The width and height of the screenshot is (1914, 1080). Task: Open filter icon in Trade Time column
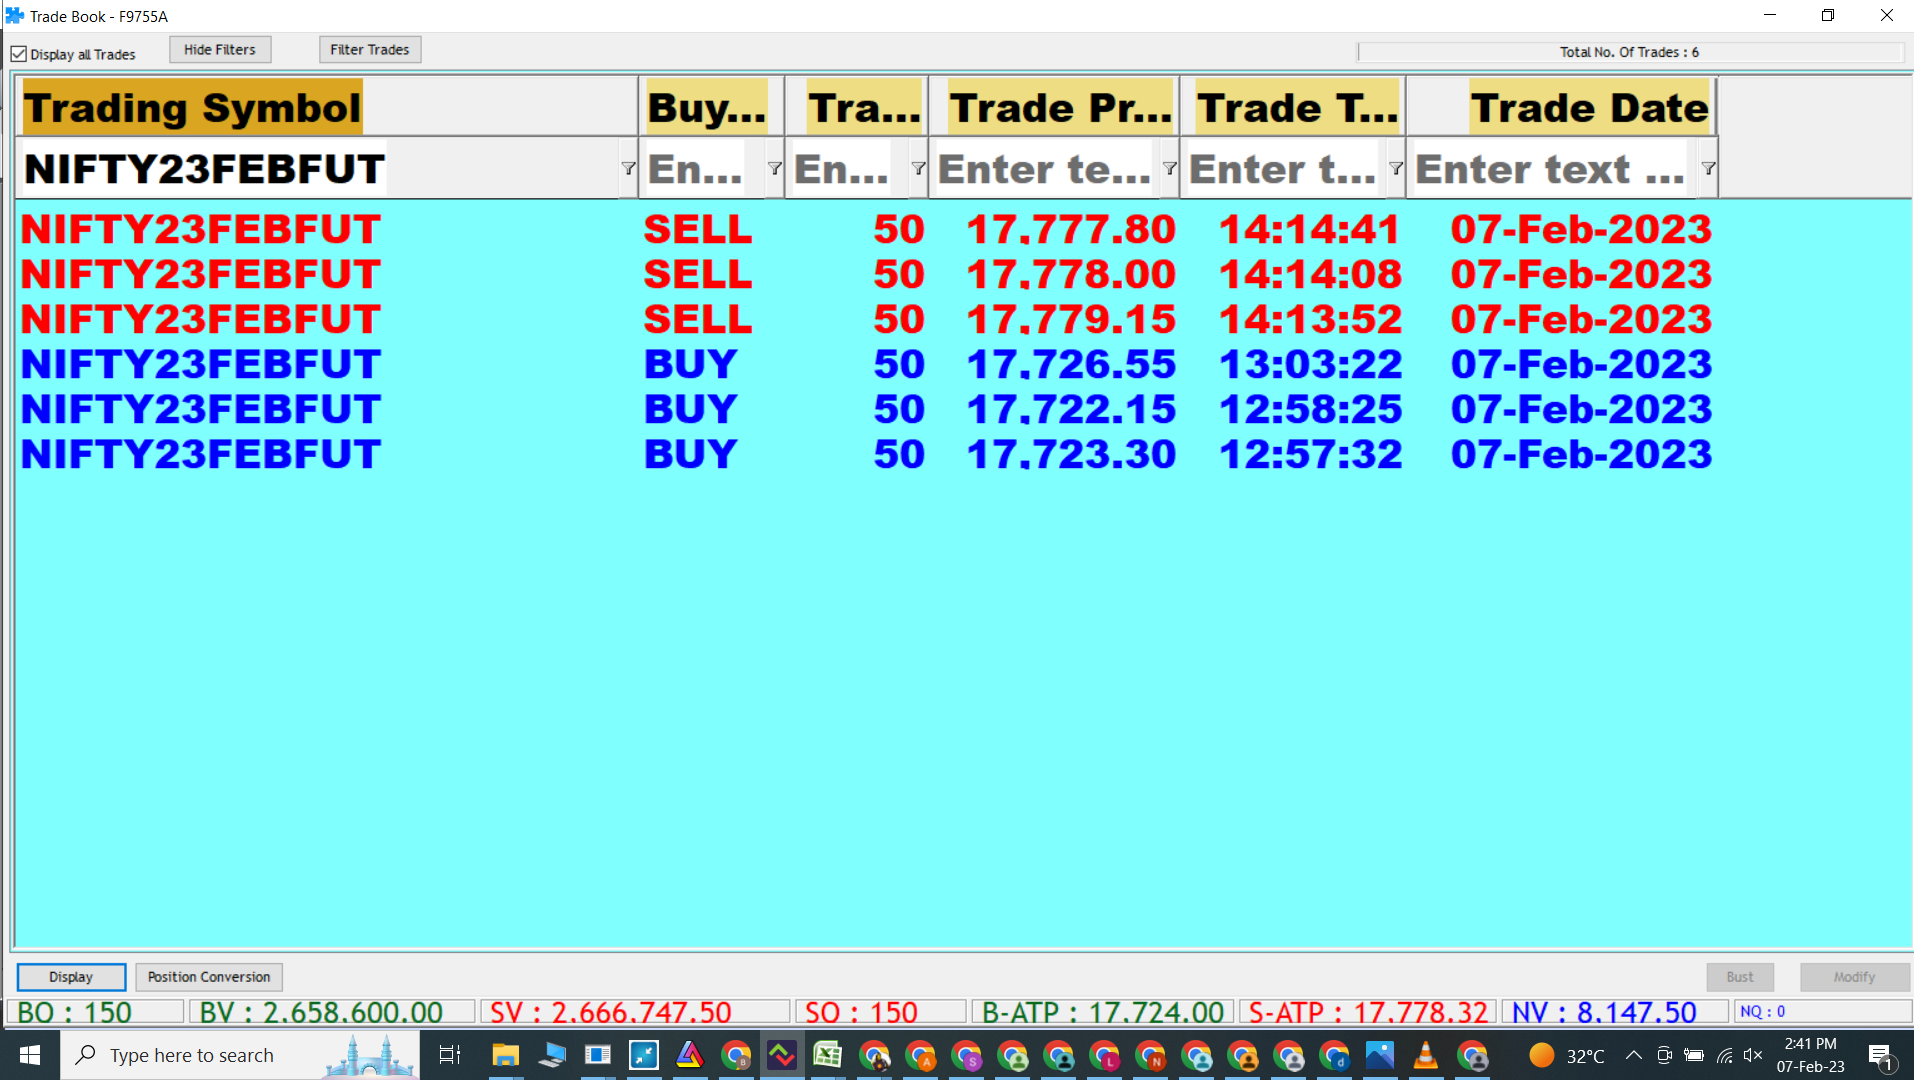[1395, 168]
